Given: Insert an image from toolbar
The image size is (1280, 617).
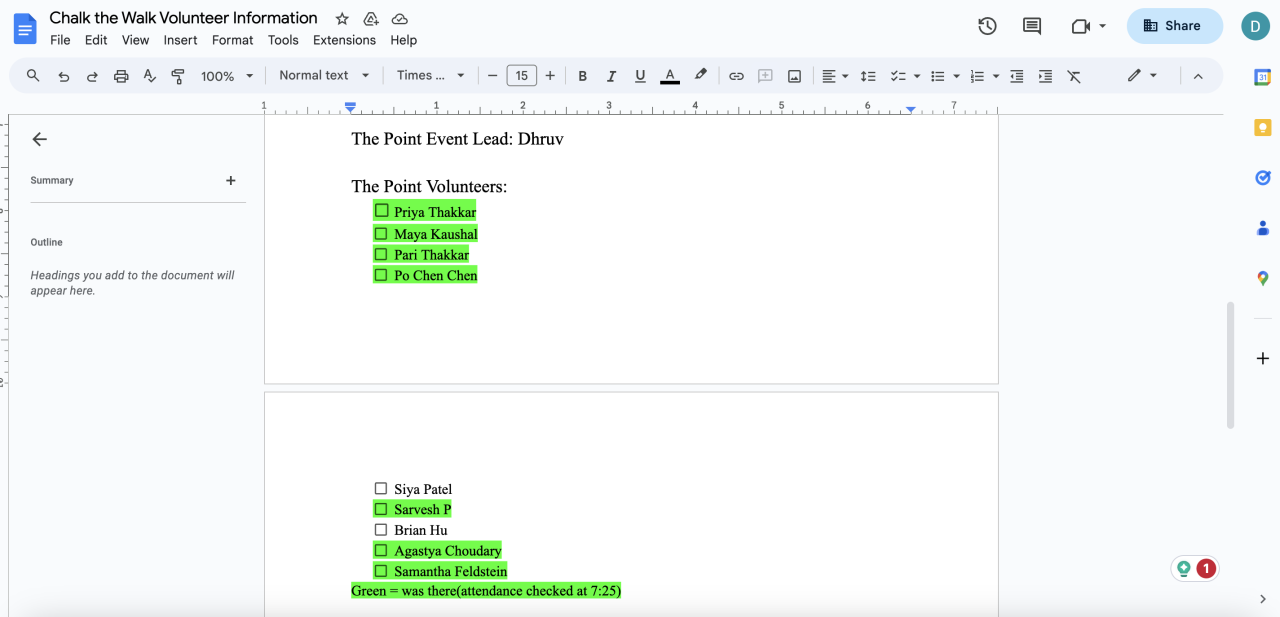Looking at the screenshot, I should [794, 76].
